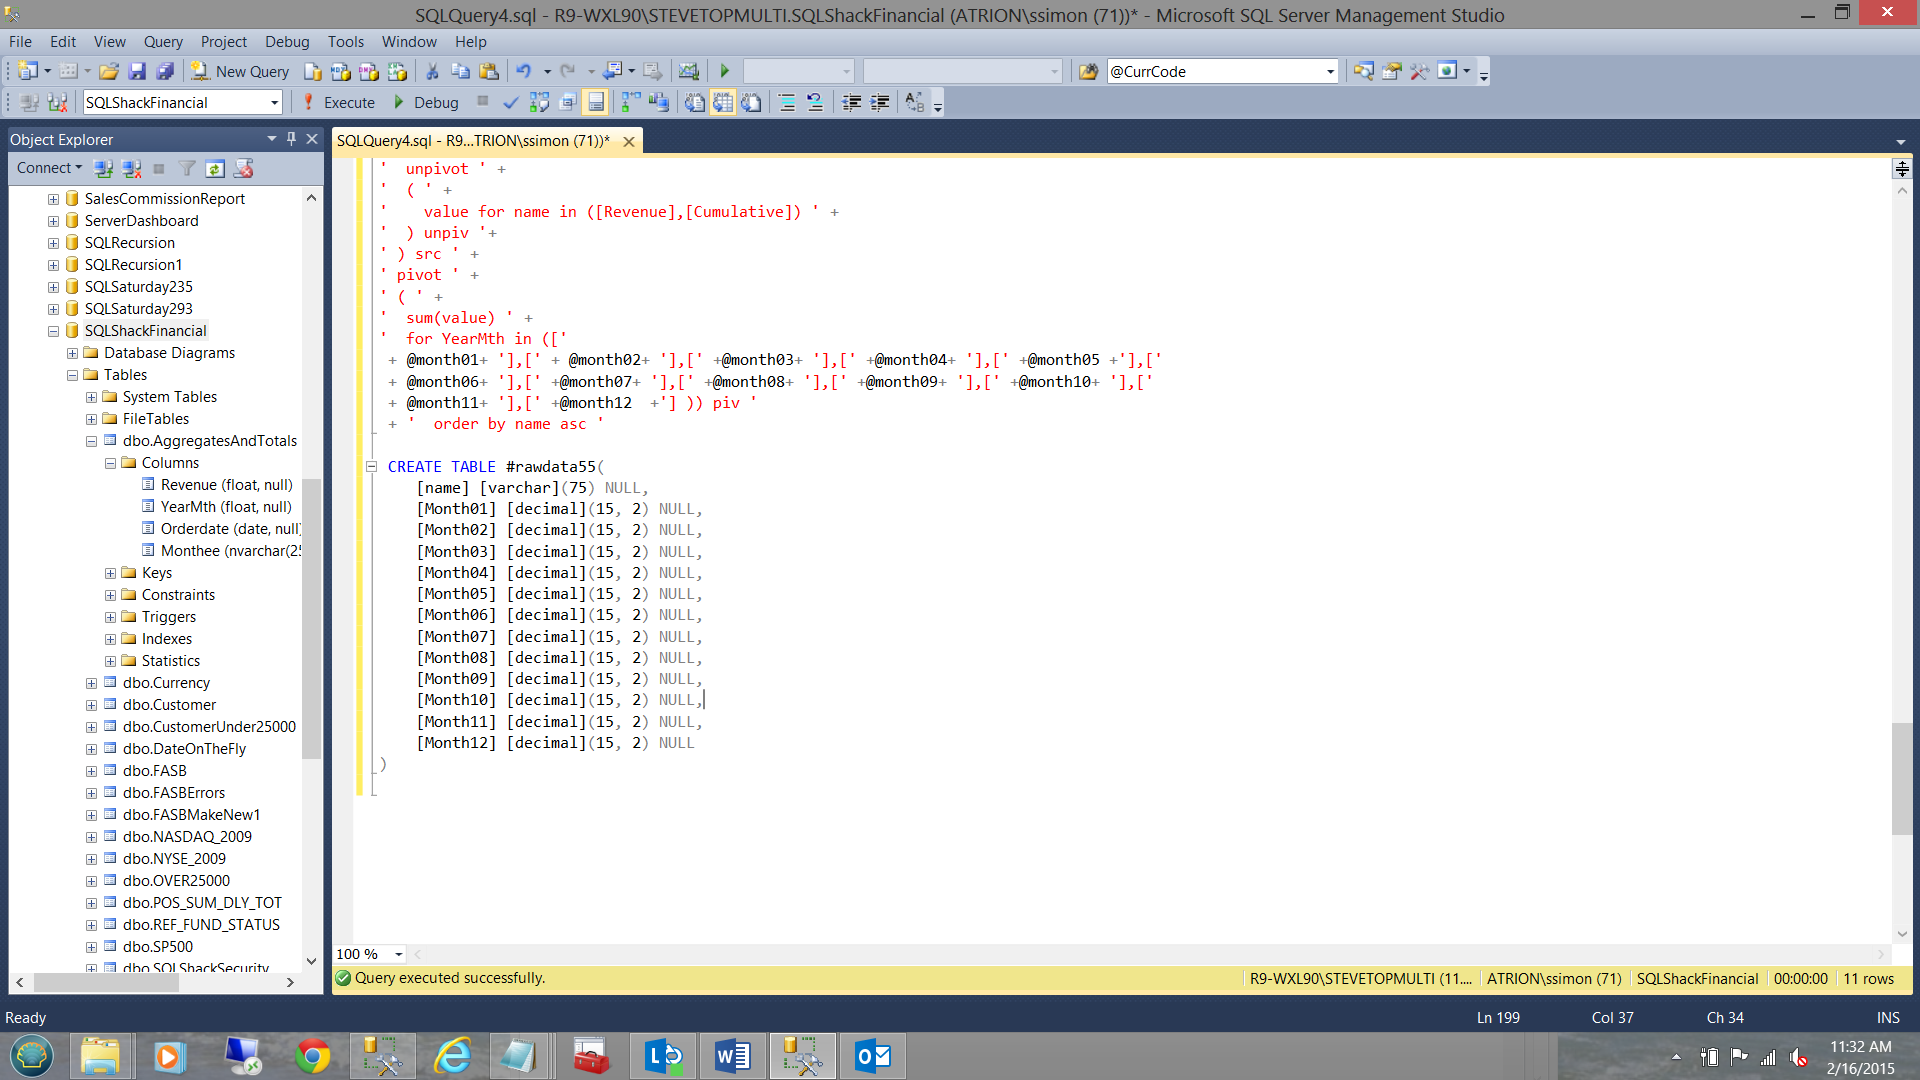Click Refresh icon in Object Explorer

(215, 168)
